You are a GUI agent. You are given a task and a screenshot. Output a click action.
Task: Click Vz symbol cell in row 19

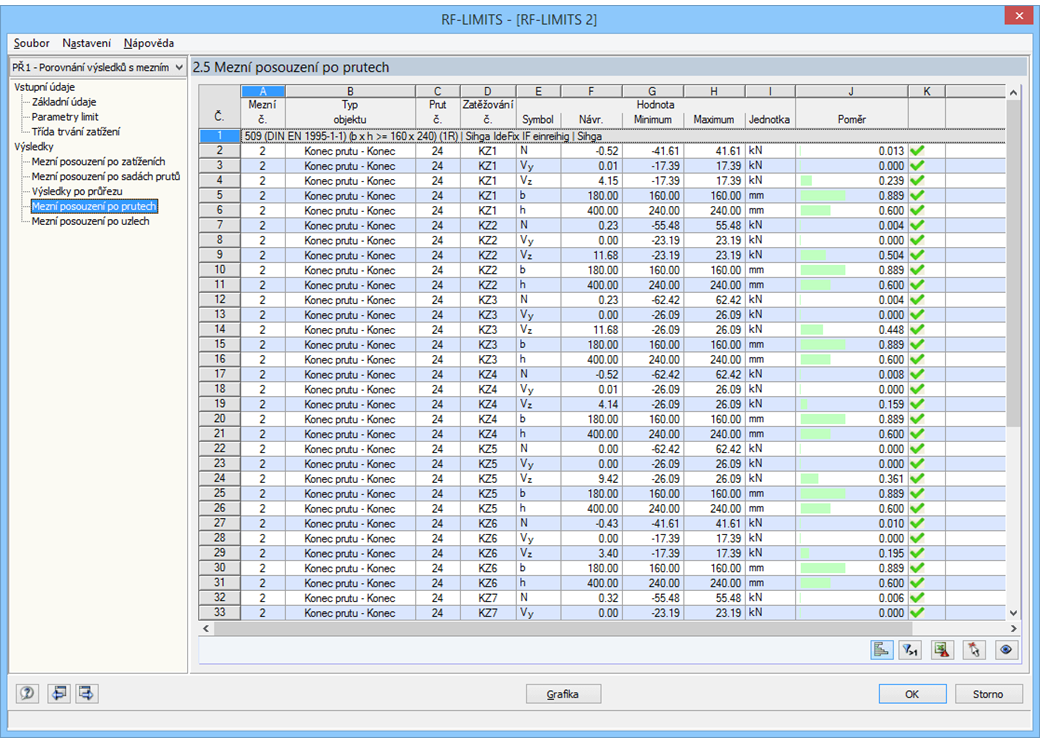click(539, 404)
